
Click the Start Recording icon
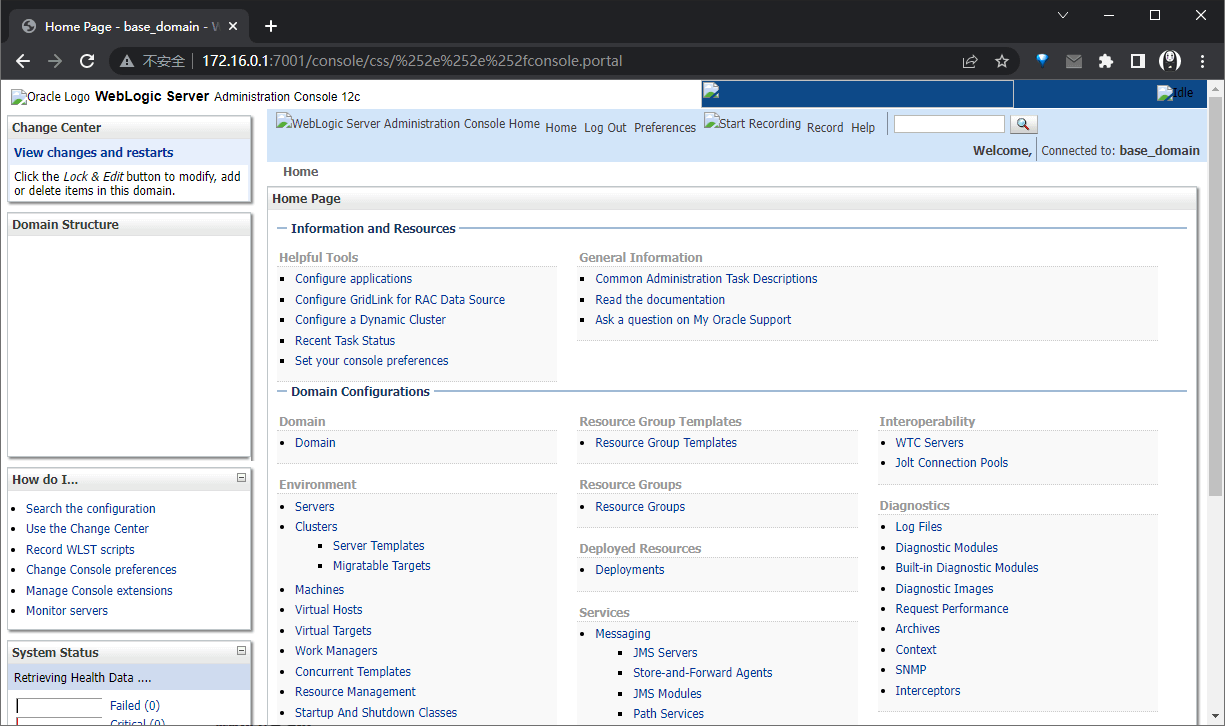coord(752,123)
